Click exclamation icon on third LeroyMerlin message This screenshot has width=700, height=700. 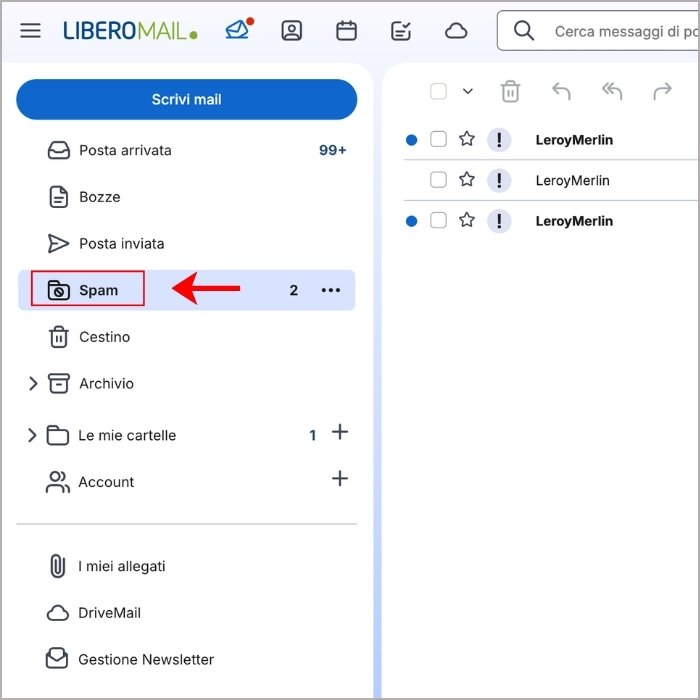point(499,221)
